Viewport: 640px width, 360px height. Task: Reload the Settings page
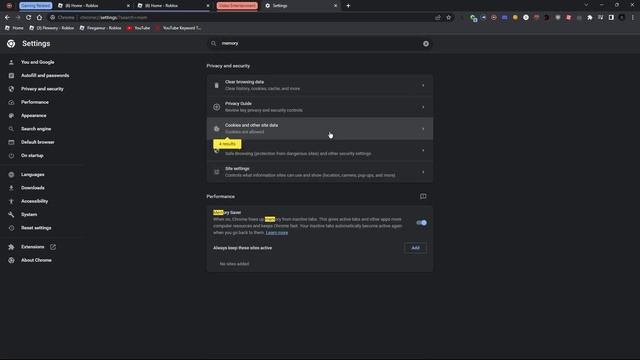tap(29, 18)
